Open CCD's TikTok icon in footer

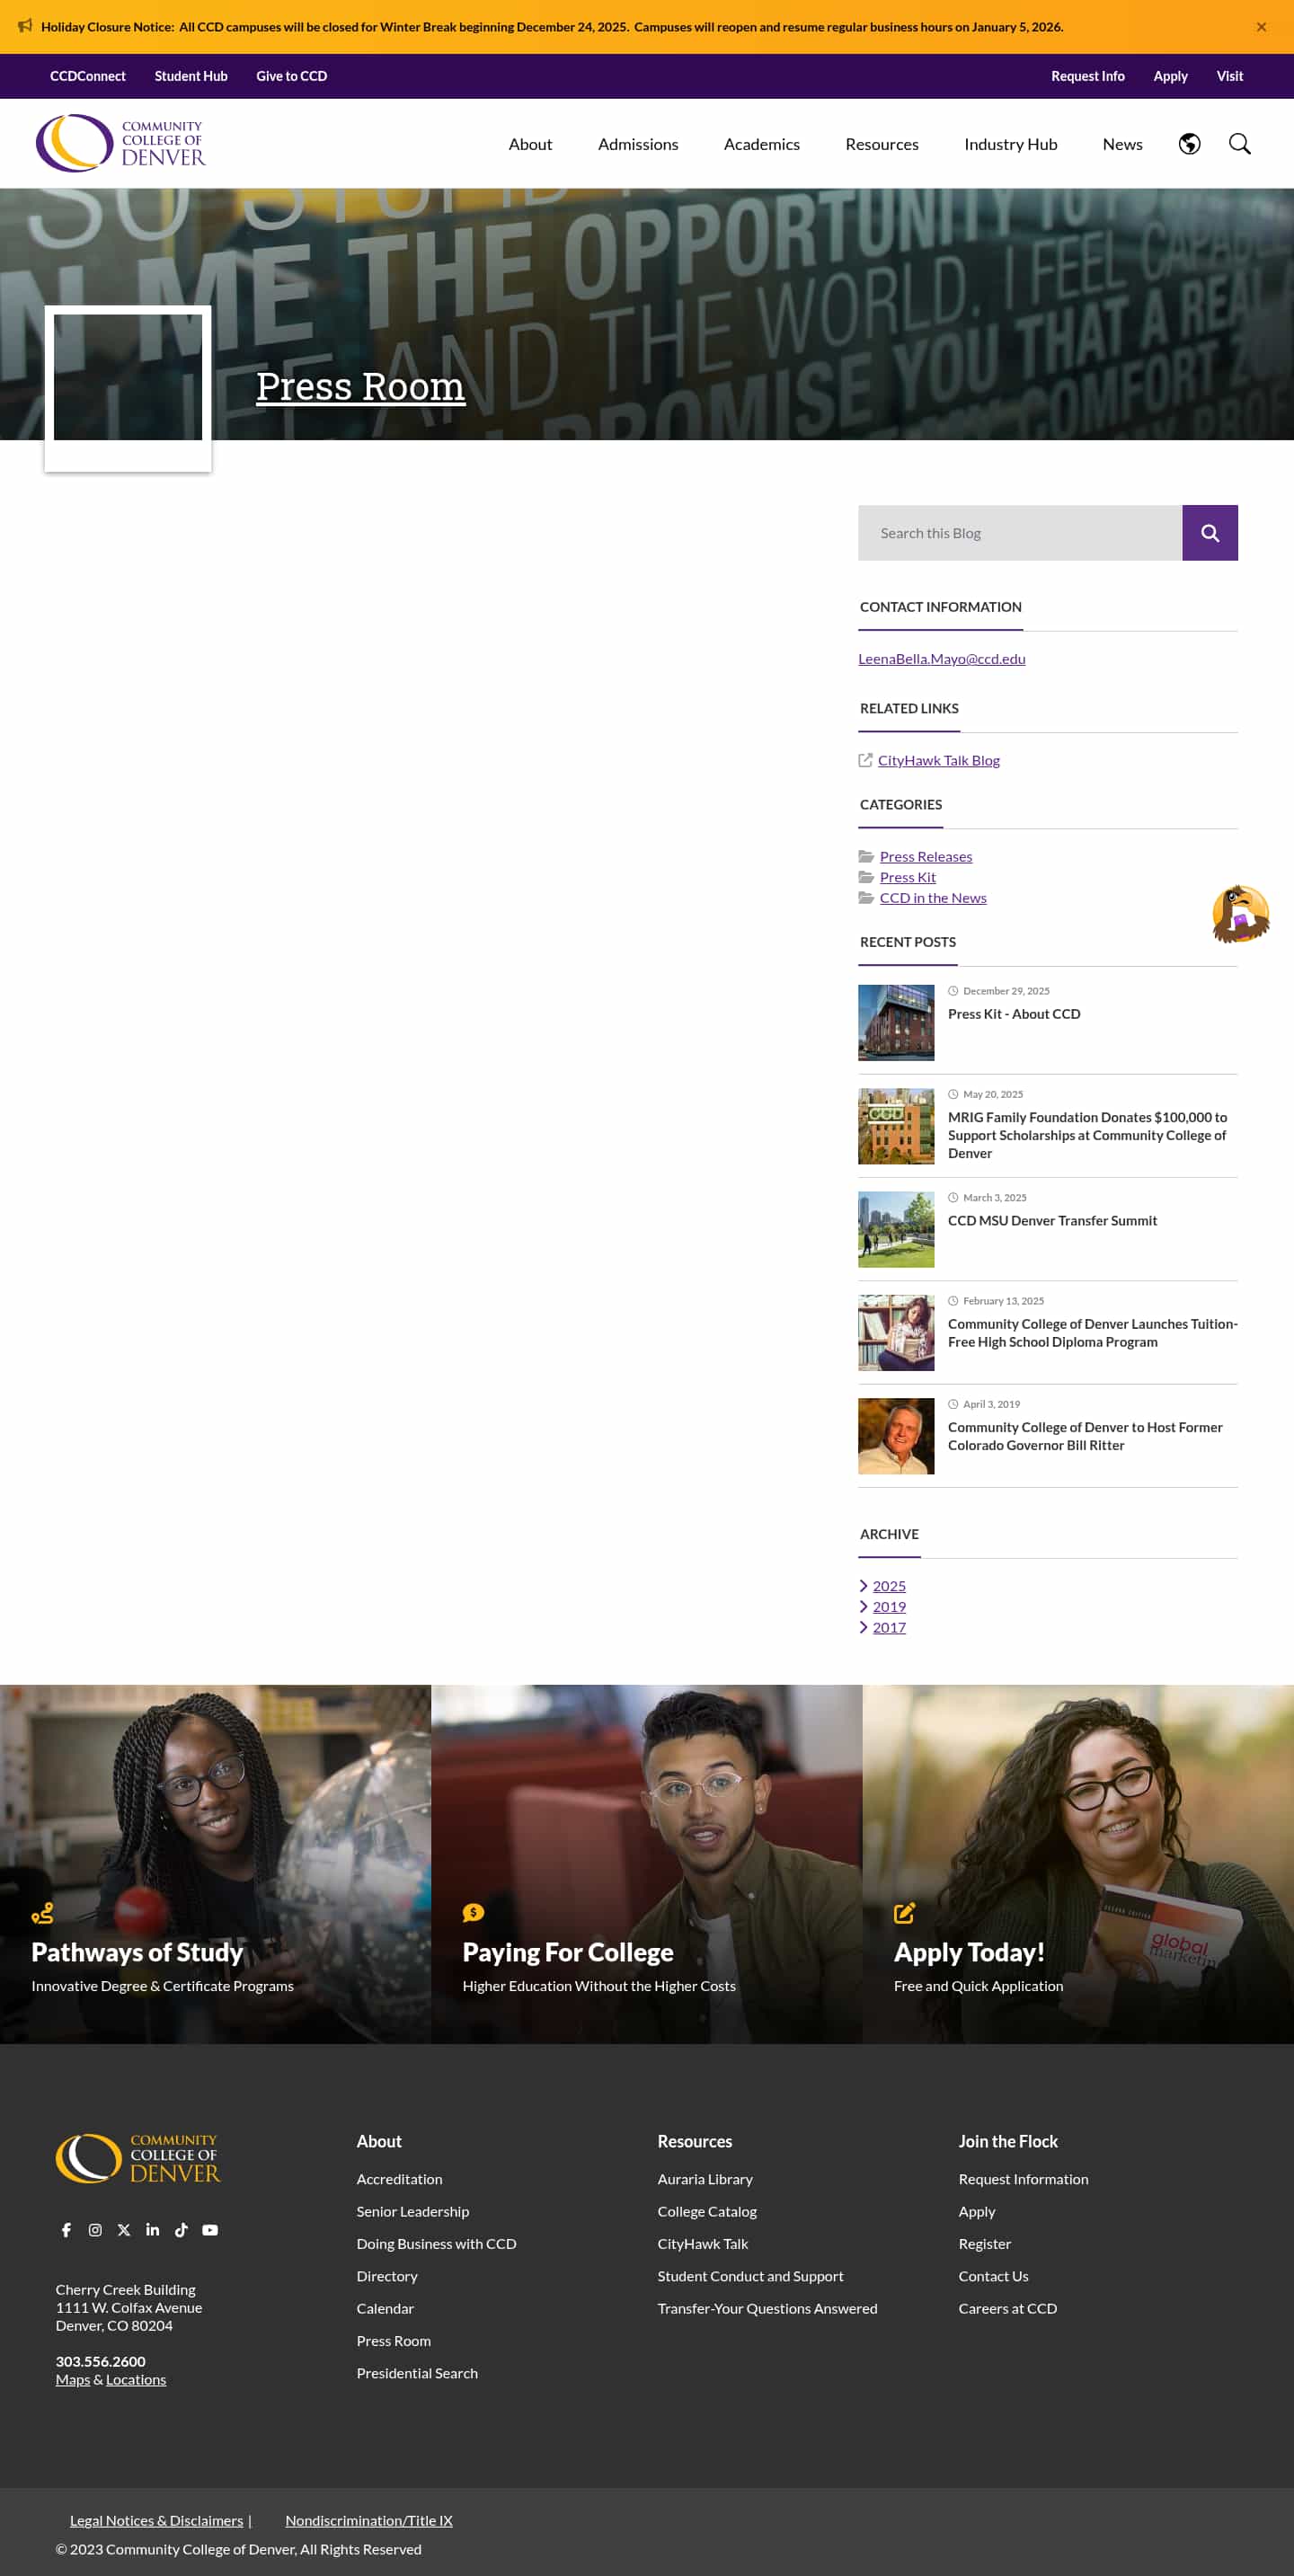[181, 2229]
